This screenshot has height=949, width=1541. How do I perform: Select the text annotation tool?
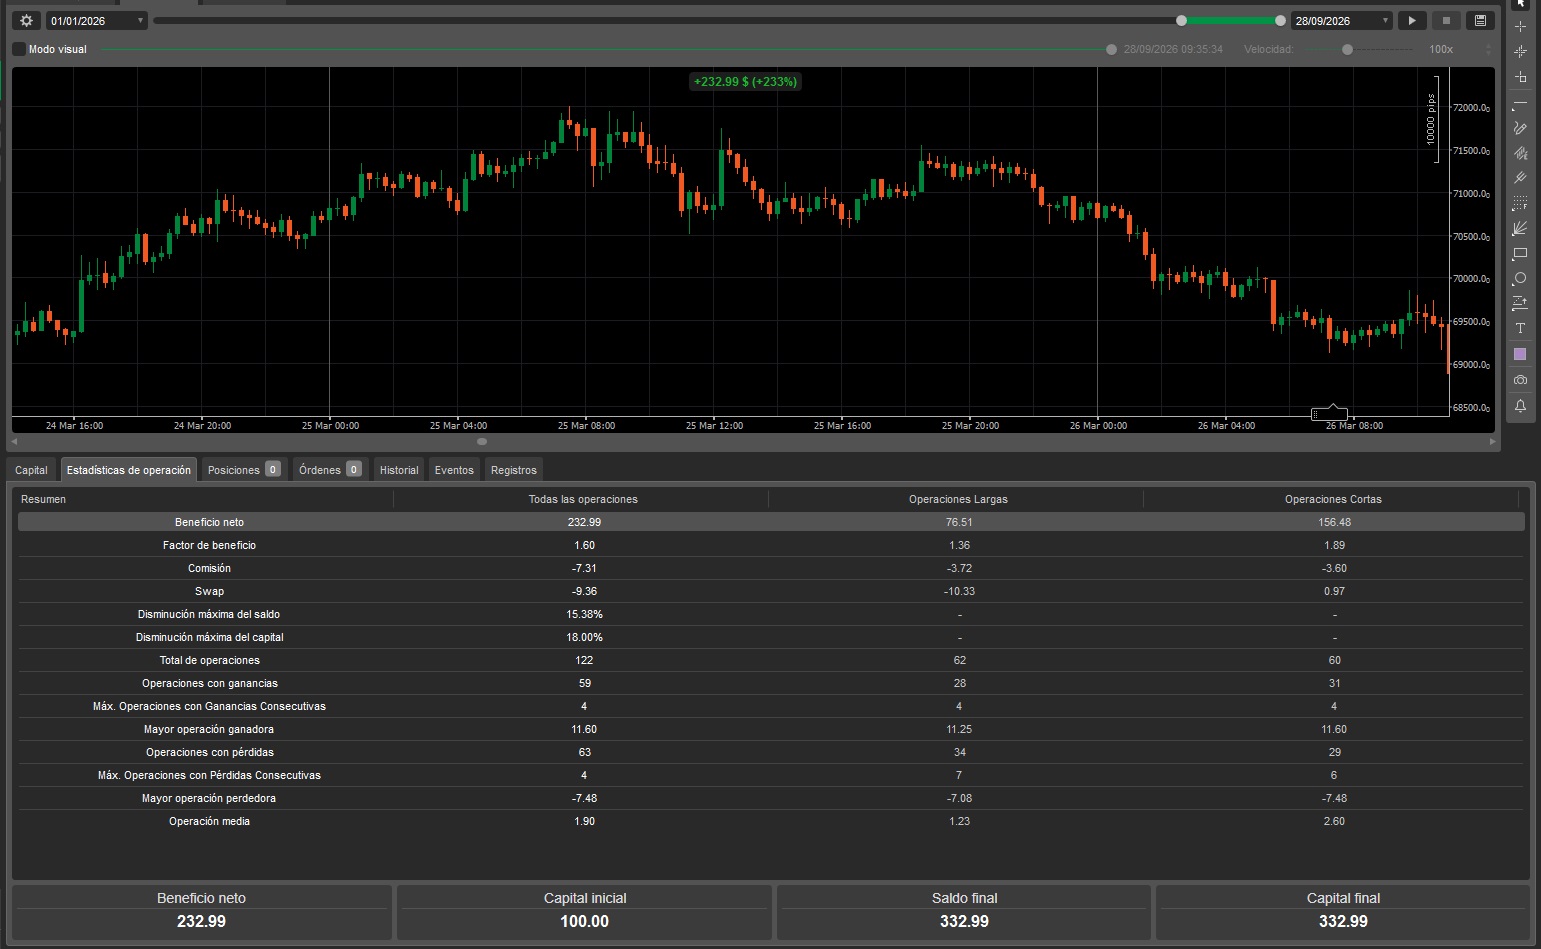[1520, 328]
